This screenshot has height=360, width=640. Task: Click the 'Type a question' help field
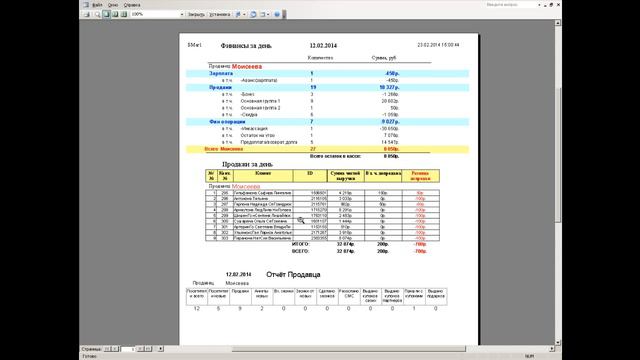tap(510, 4)
